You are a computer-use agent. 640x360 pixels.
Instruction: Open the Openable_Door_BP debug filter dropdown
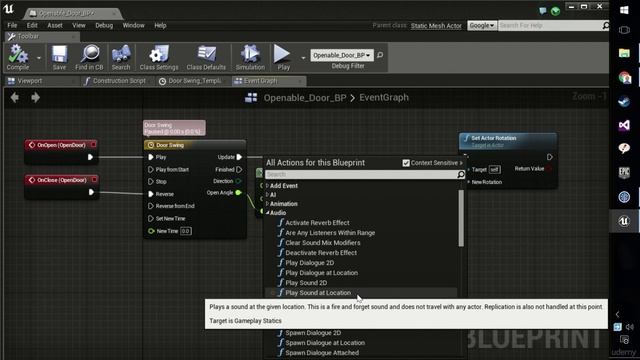(342, 55)
